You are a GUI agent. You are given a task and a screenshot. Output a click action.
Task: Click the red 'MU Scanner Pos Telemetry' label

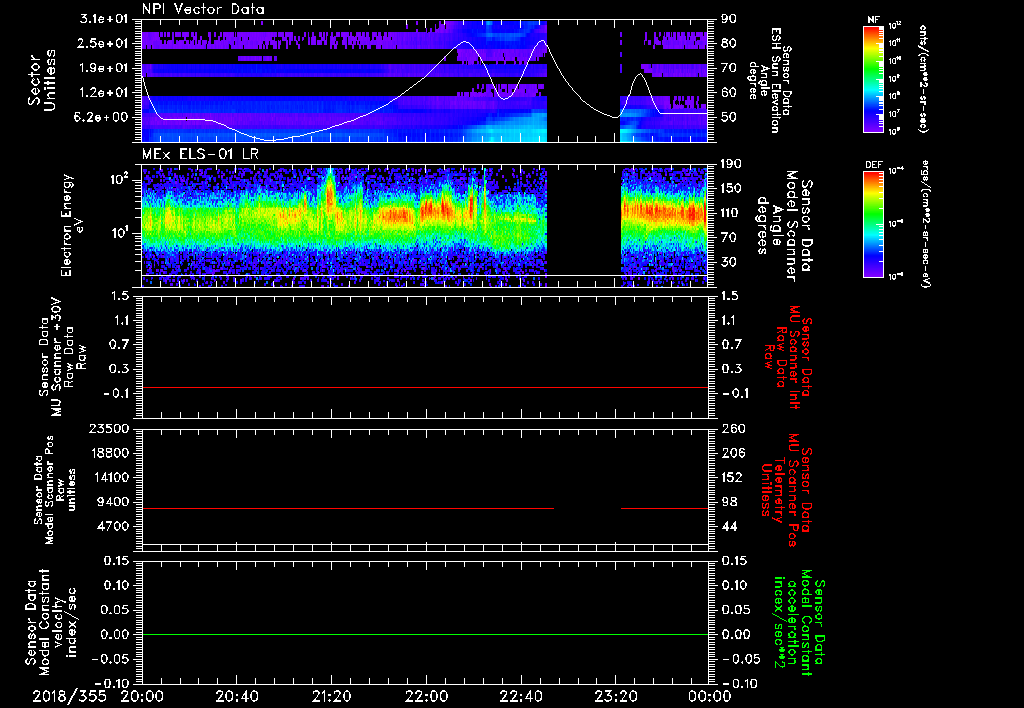click(786, 490)
